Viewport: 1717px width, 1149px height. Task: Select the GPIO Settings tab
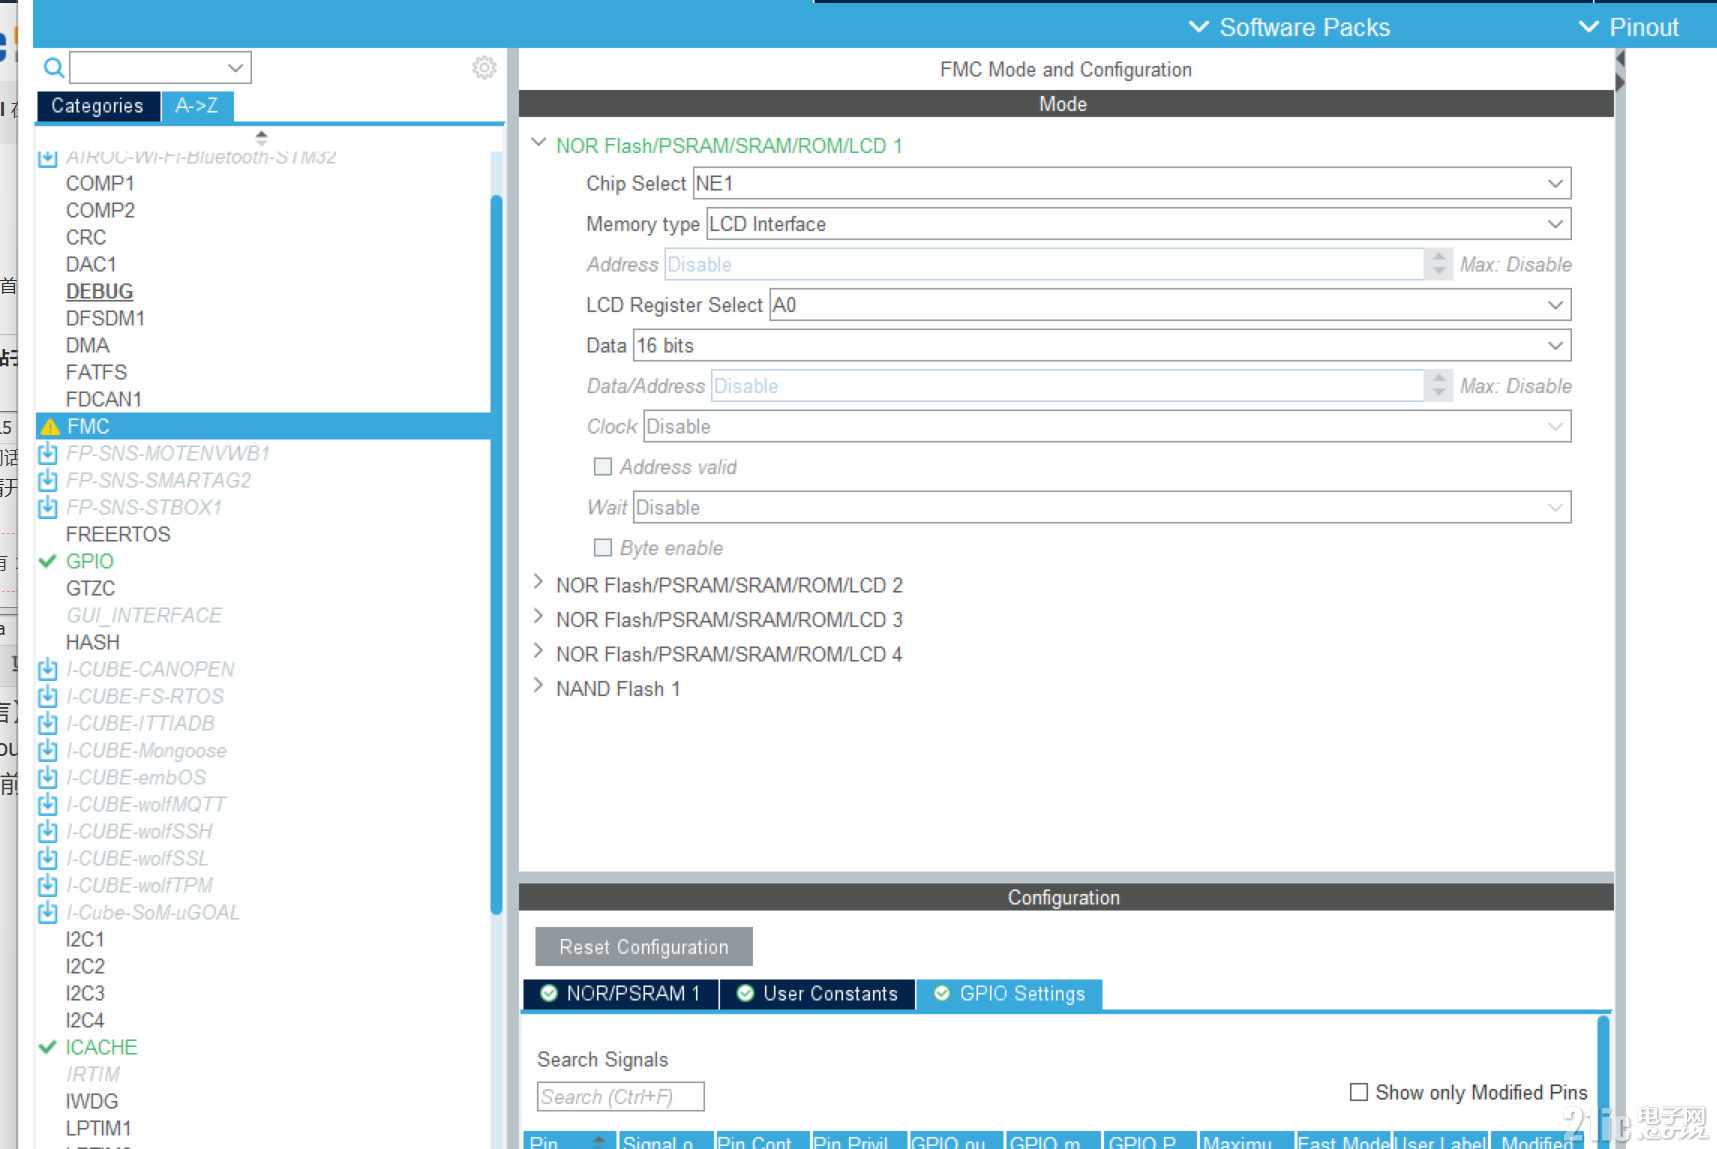(x=1010, y=994)
